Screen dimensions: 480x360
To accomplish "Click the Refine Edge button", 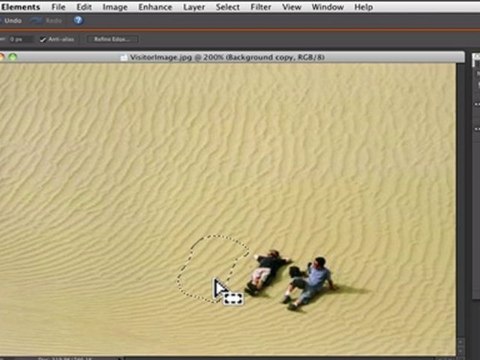I will pyautogui.click(x=112, y=39).
